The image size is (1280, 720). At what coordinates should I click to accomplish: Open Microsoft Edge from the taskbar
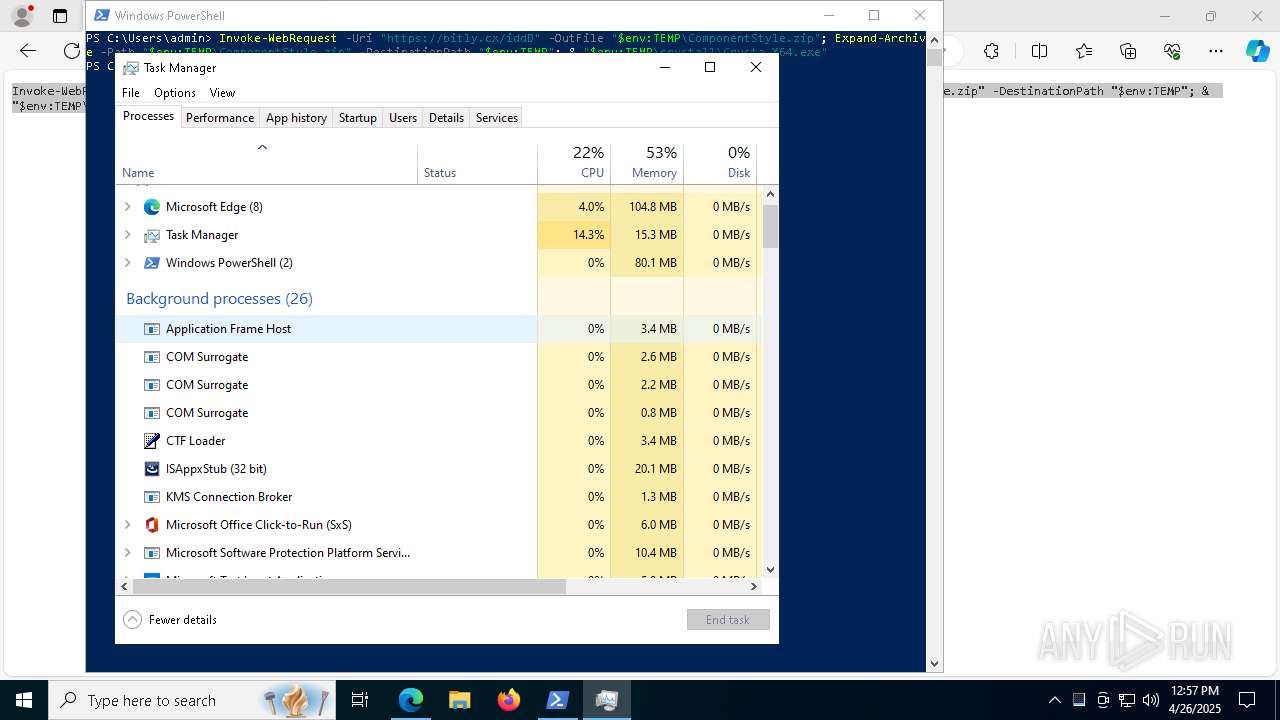coord(411,700)
